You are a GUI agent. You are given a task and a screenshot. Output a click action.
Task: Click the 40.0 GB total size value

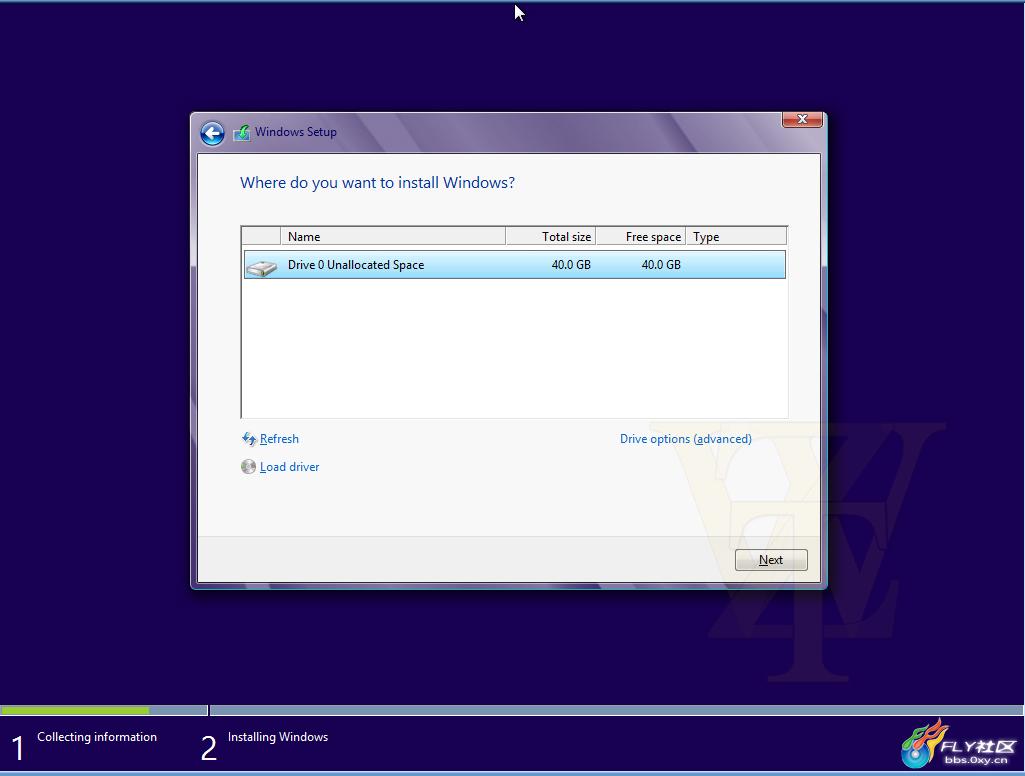point(571,265)
